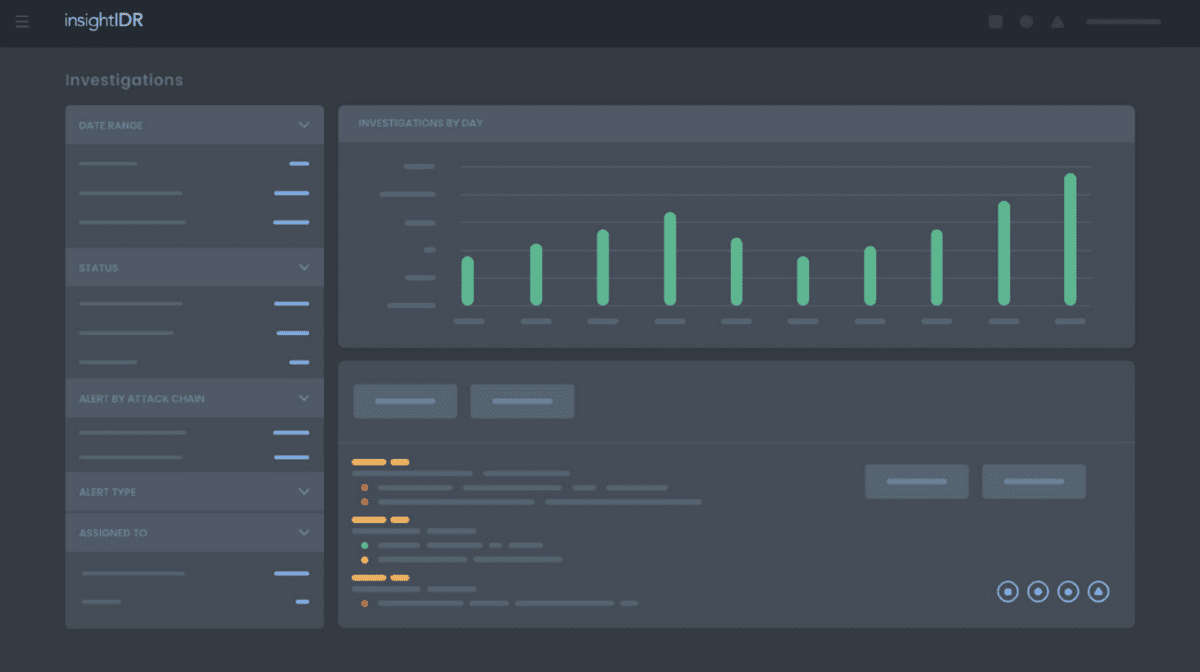Expand the ALERT TYPE filter section
This screenshot has width=1200, height=672.
tap(304, 492)
